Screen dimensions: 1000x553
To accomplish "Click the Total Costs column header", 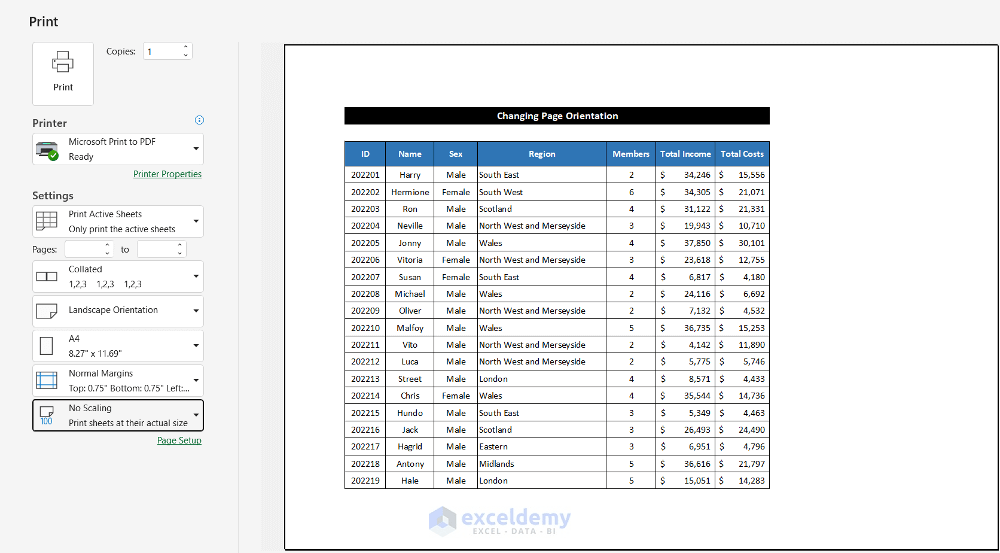I will pyautogui.click(x=742, y=154).
